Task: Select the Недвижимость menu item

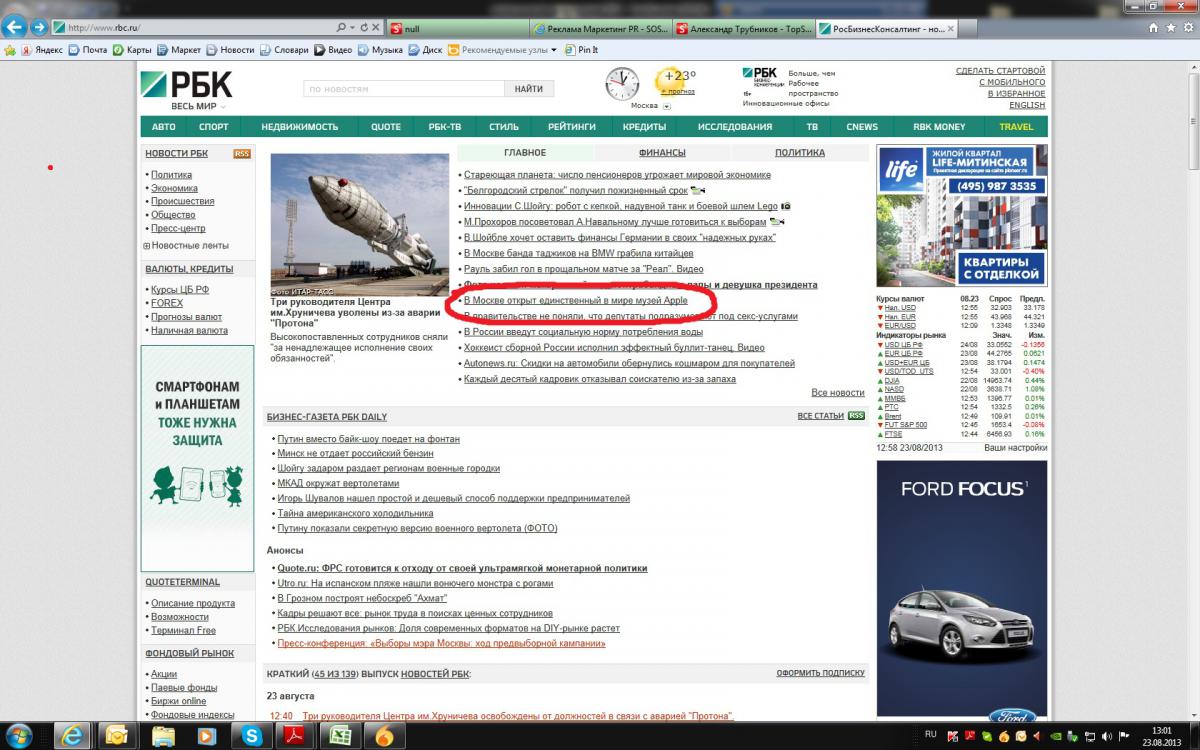Action: pyautogui.click(x=300, y=127)
